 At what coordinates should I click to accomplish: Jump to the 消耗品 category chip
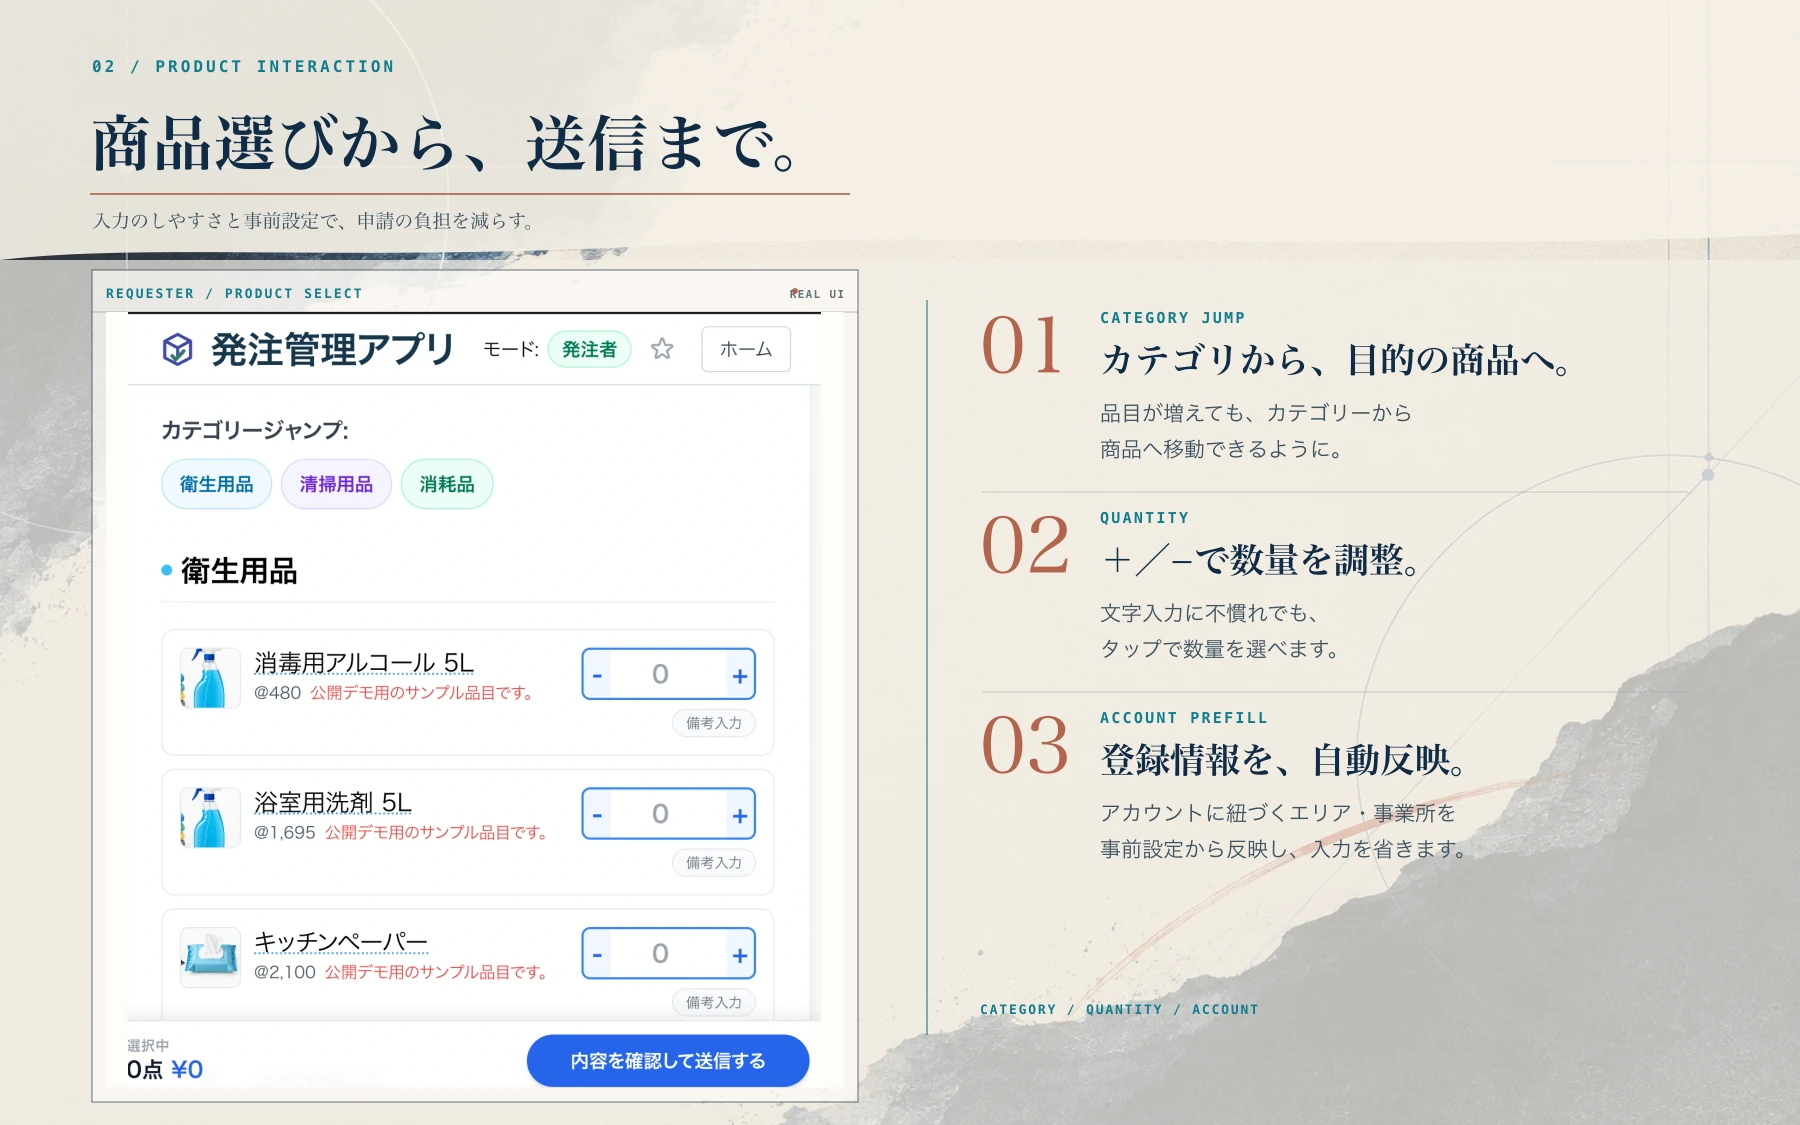point(447,484)
